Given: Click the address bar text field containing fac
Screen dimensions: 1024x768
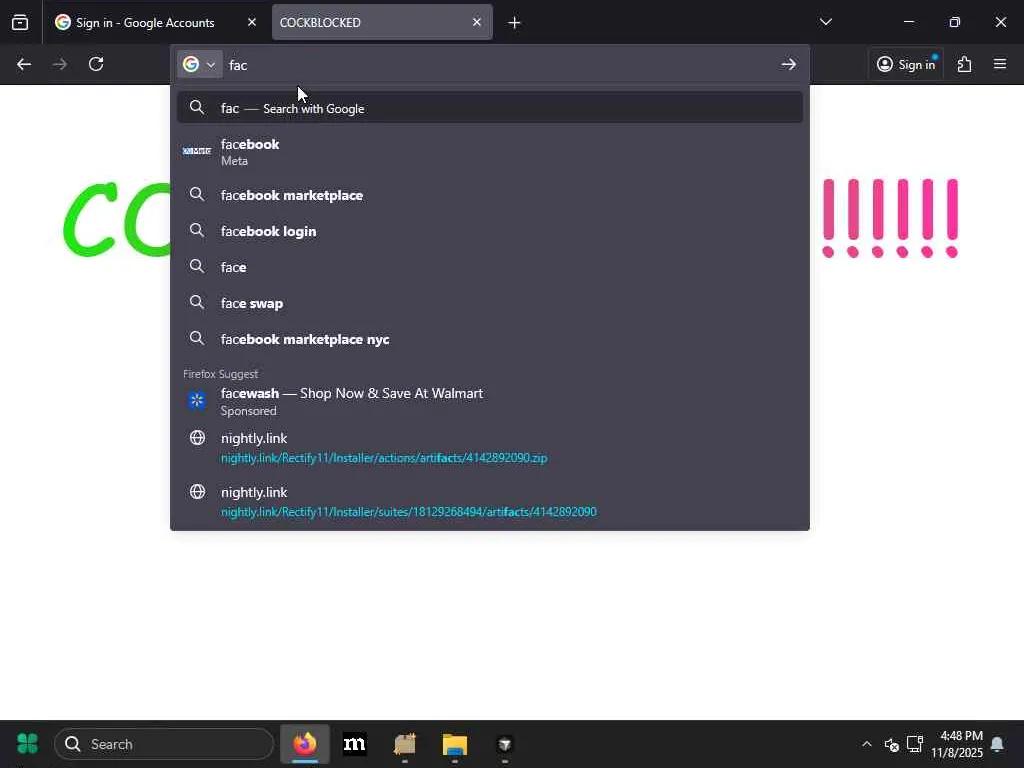Looking at the screenshot, I should pyautogui.click(x=500, y=65).
